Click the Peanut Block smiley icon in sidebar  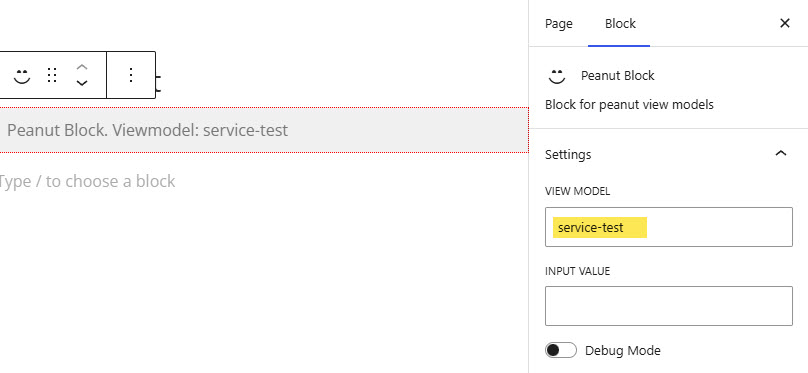tap(557, 76)
